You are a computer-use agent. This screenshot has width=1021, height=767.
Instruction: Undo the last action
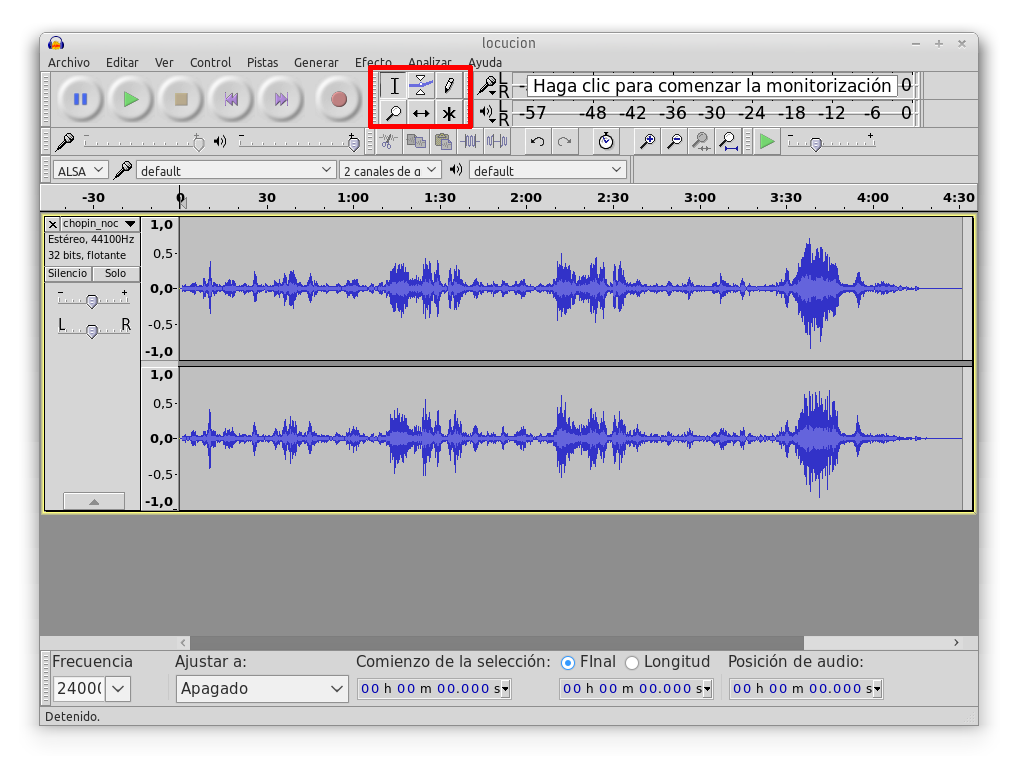tap(537, 141)
